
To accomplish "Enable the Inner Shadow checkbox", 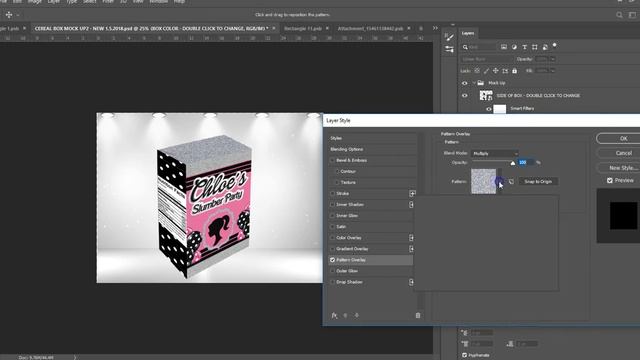I will tap(332, 204).
